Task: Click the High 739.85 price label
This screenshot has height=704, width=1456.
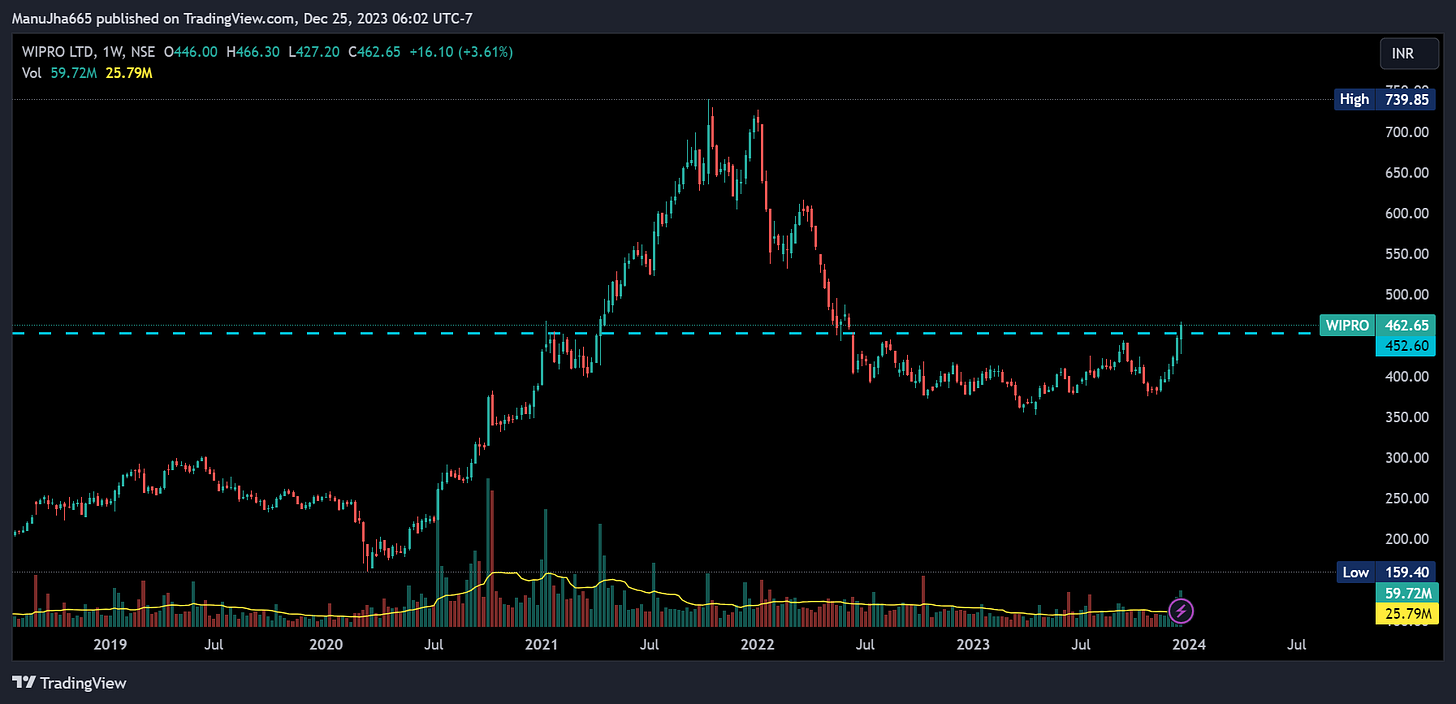Action: pyautogui.click(x=1386, y=99)
